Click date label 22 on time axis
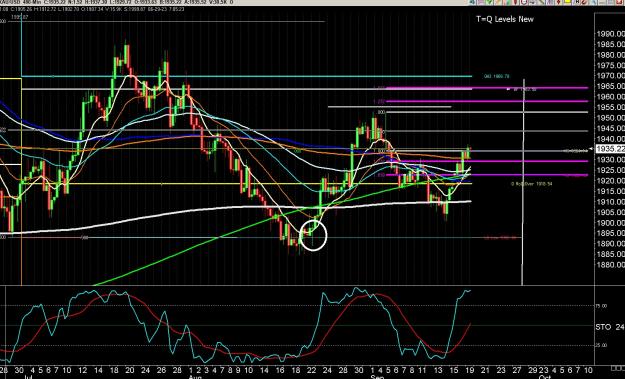Image resolution: width=625 pixels, height=379 pixels. click(311, 370)
